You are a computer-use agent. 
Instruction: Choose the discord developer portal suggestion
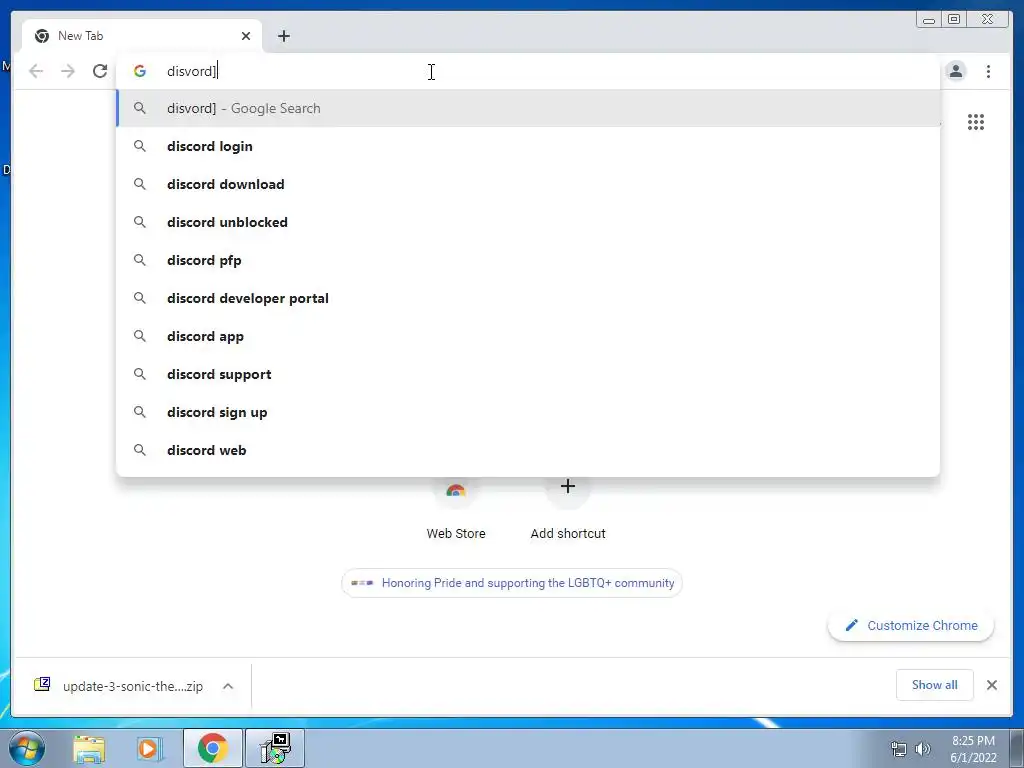[x=528, y=298]
